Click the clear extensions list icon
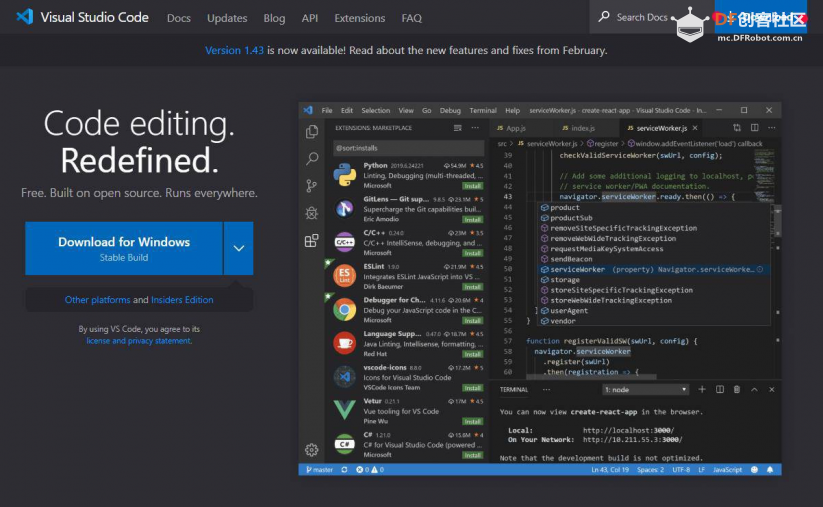The width and height of the screenshot is (823, 507). 458,128
